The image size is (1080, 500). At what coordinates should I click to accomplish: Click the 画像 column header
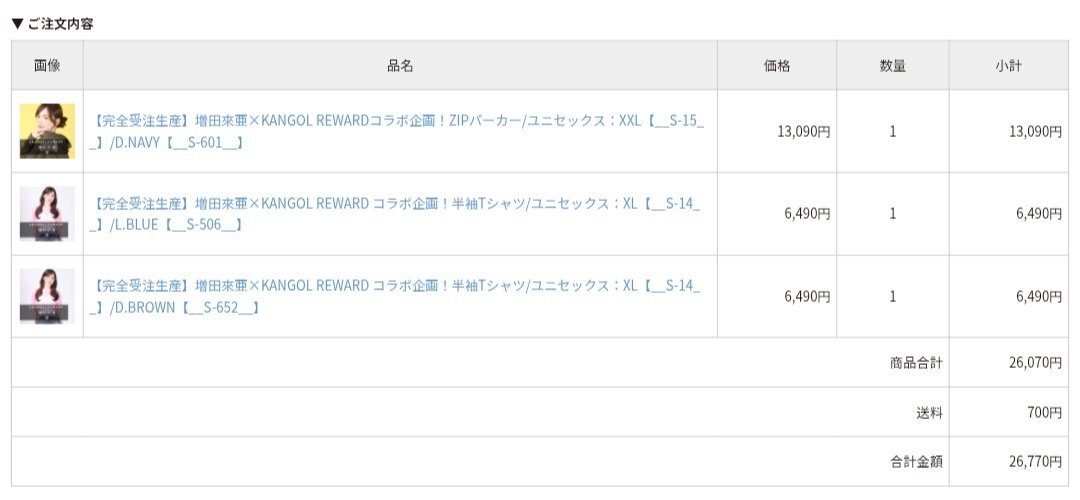(47, 65)
